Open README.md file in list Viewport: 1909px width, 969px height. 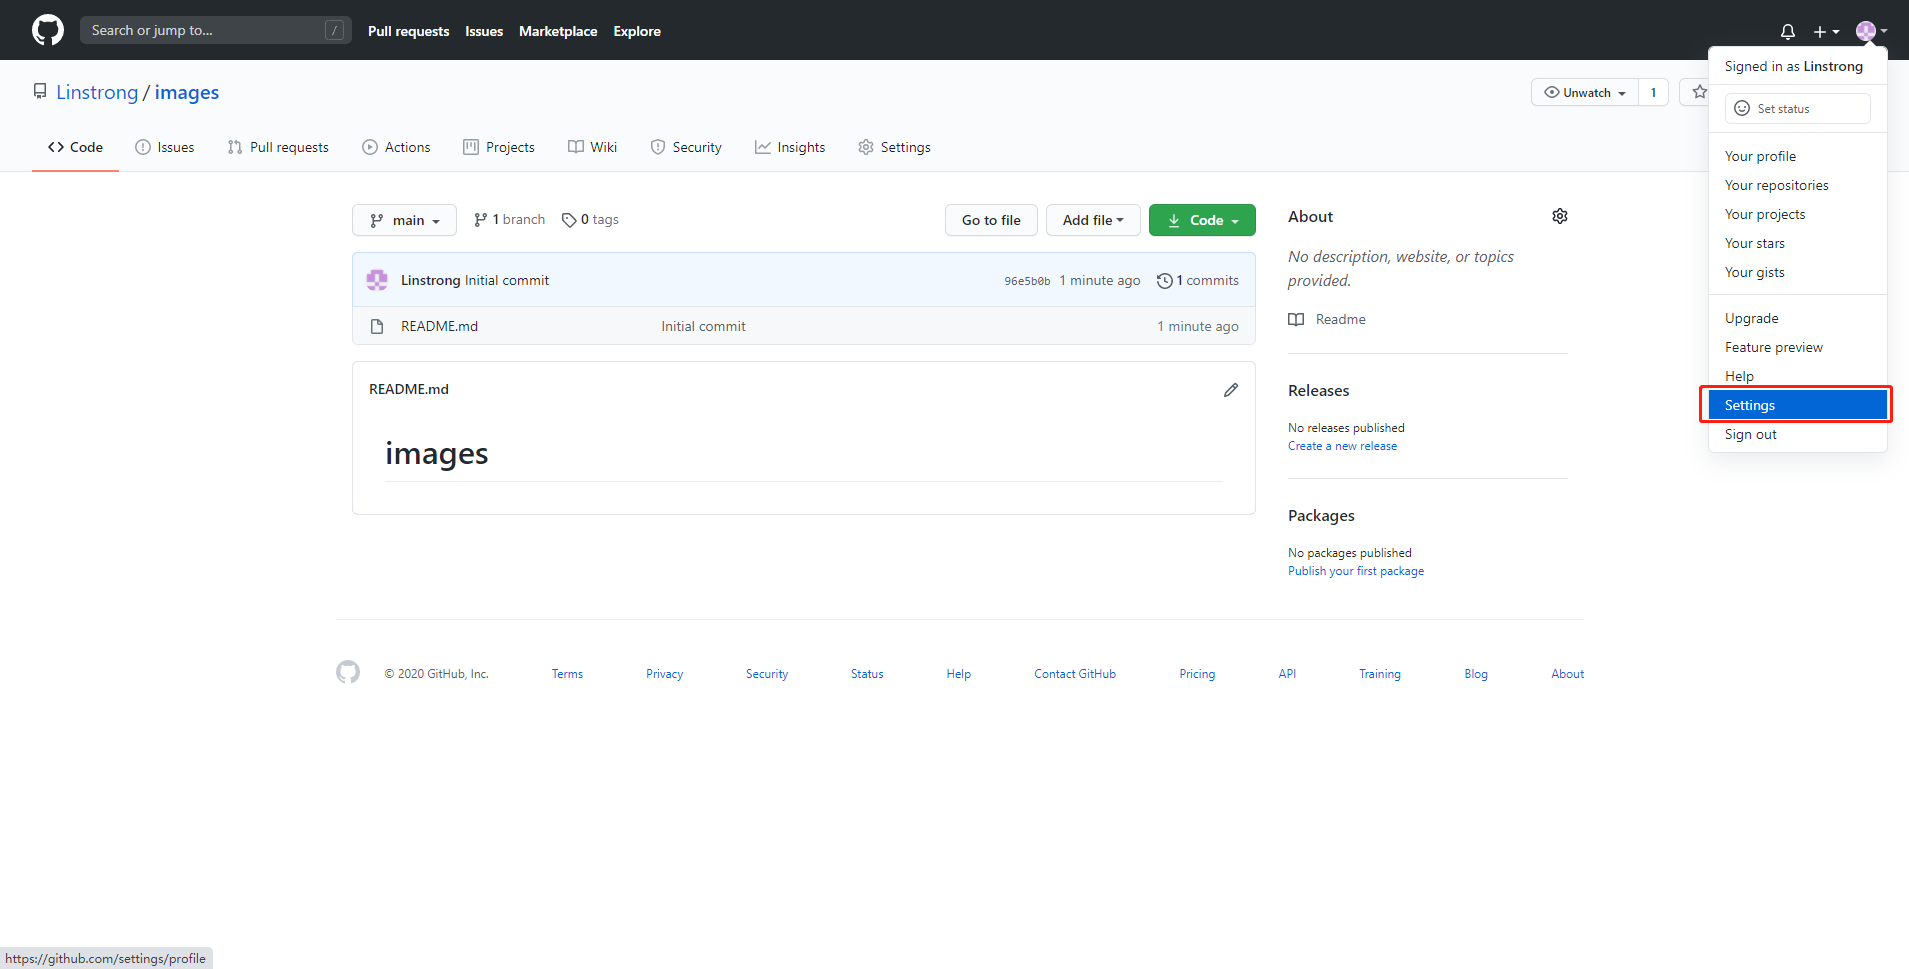click(439, 326)
